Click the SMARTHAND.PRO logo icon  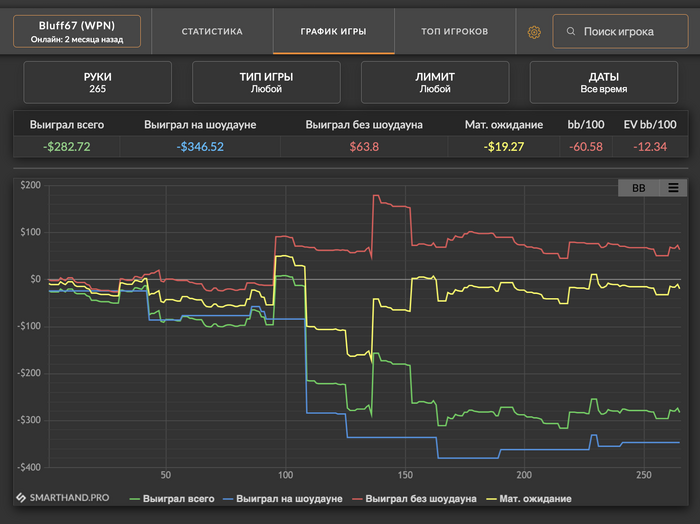(x=21, y=497)
